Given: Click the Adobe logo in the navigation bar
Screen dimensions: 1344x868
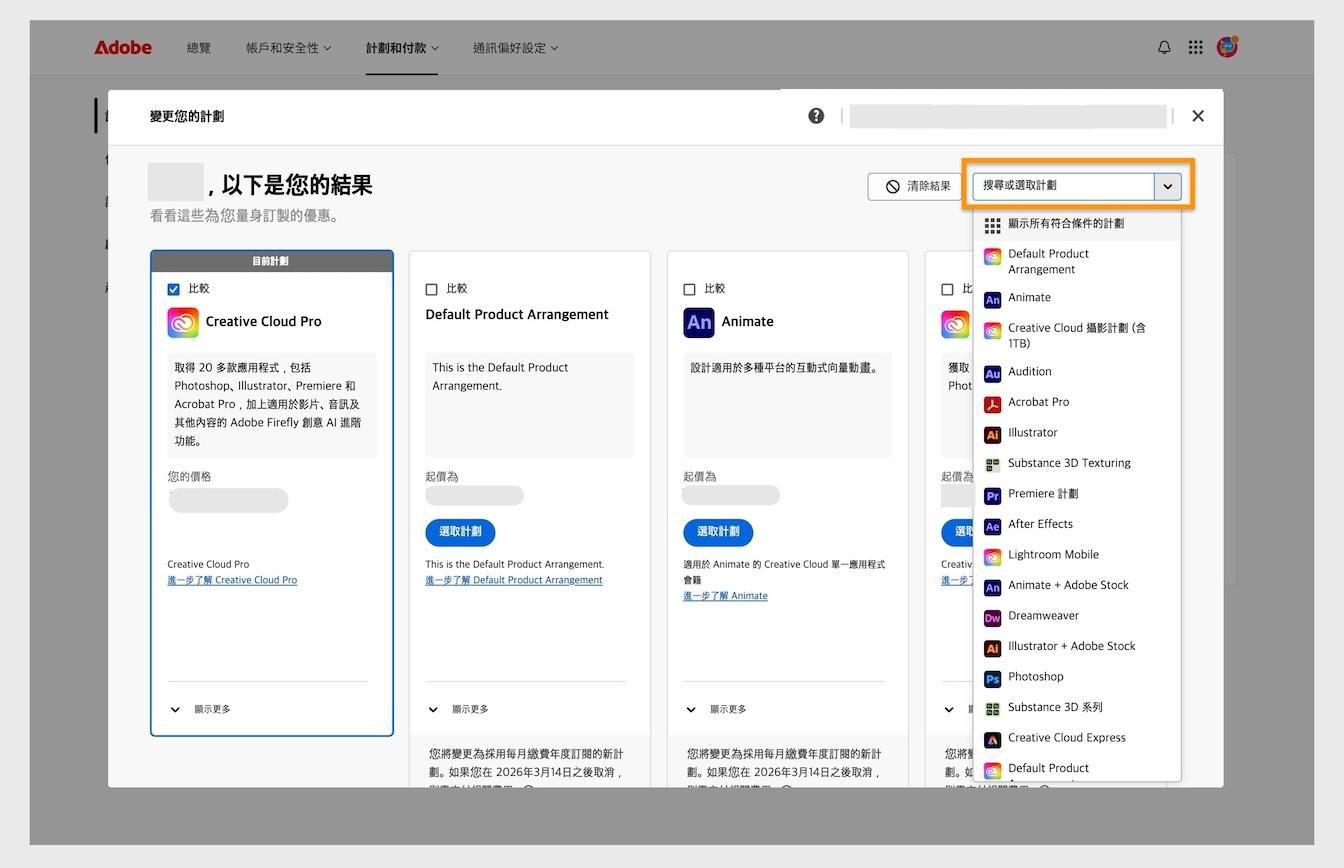Looking at the screenshot, I should coord(122,46).
